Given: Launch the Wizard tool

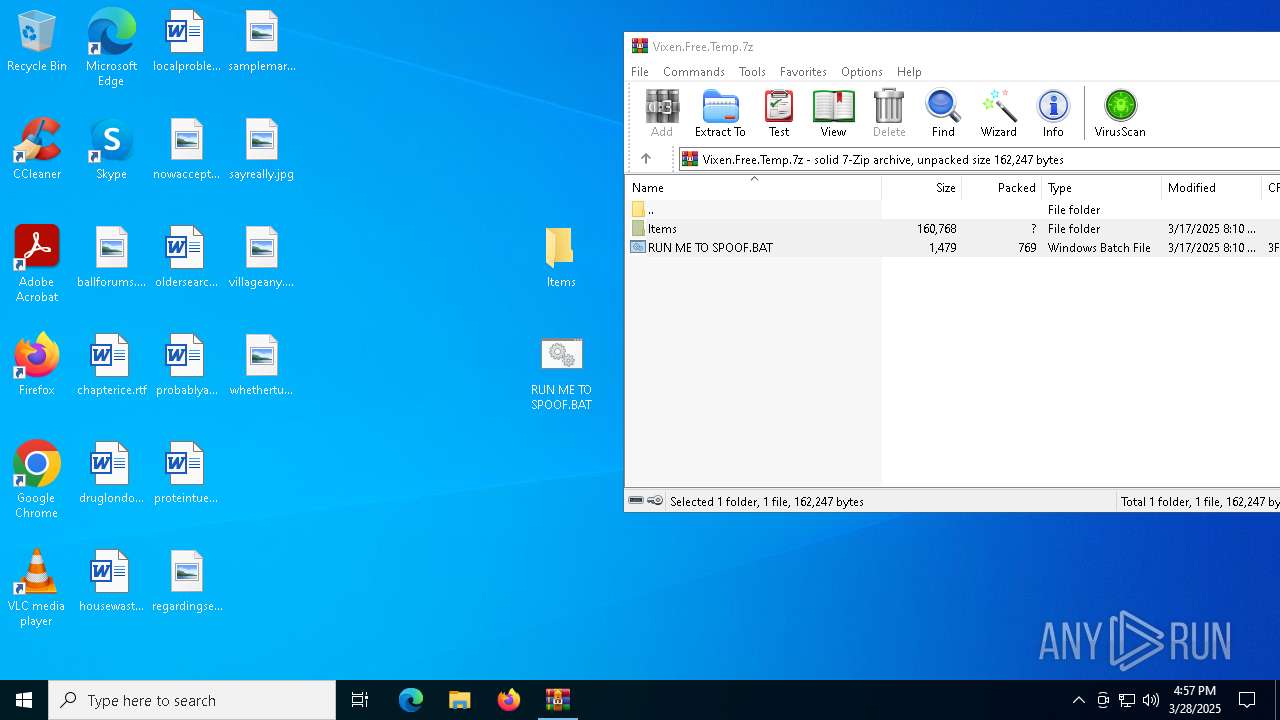Looking at the screenshot, I should pyautogui.click(x=998, y=113).
